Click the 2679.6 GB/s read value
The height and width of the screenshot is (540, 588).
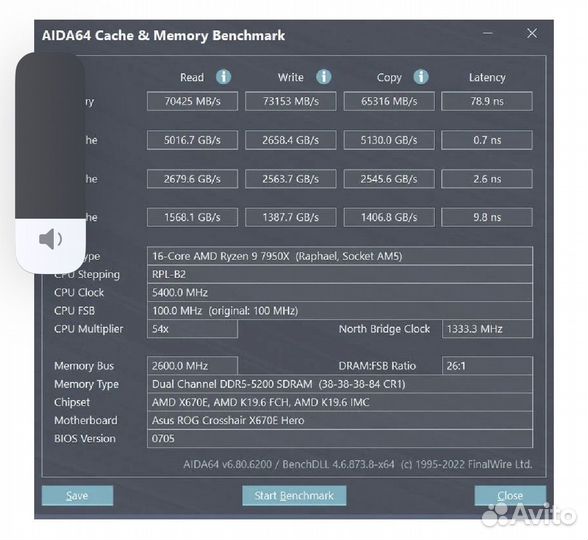point(192,179)
